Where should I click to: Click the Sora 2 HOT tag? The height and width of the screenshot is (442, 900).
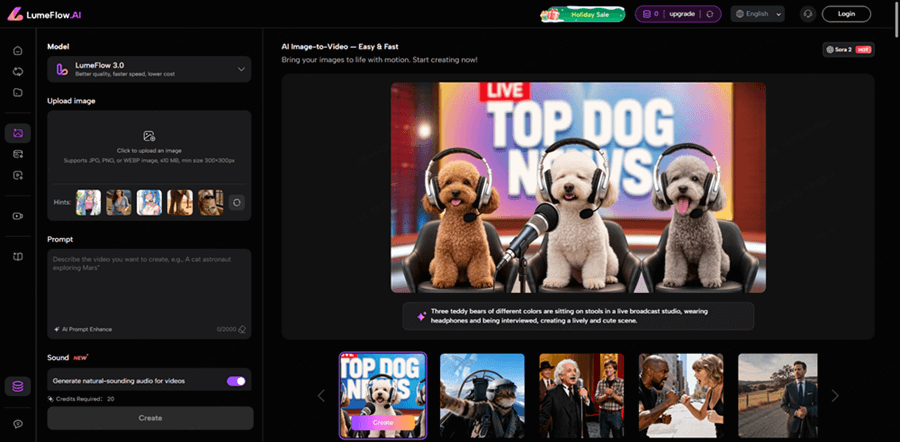(x=847, y=49)
